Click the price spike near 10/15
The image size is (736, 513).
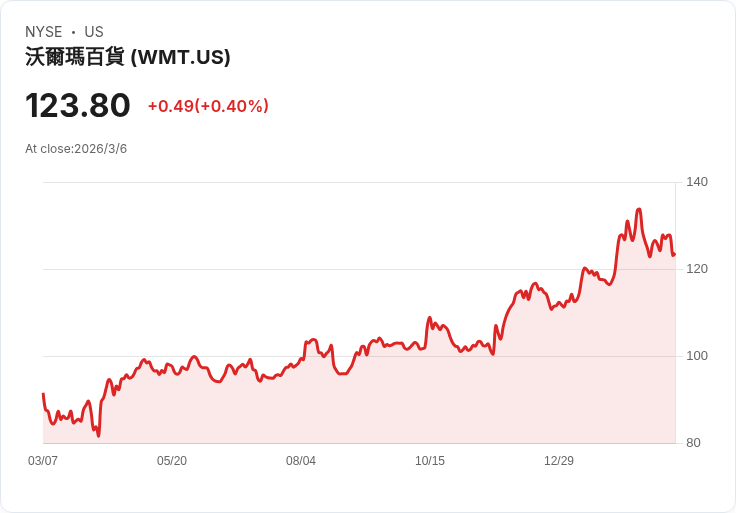point(429,318)
